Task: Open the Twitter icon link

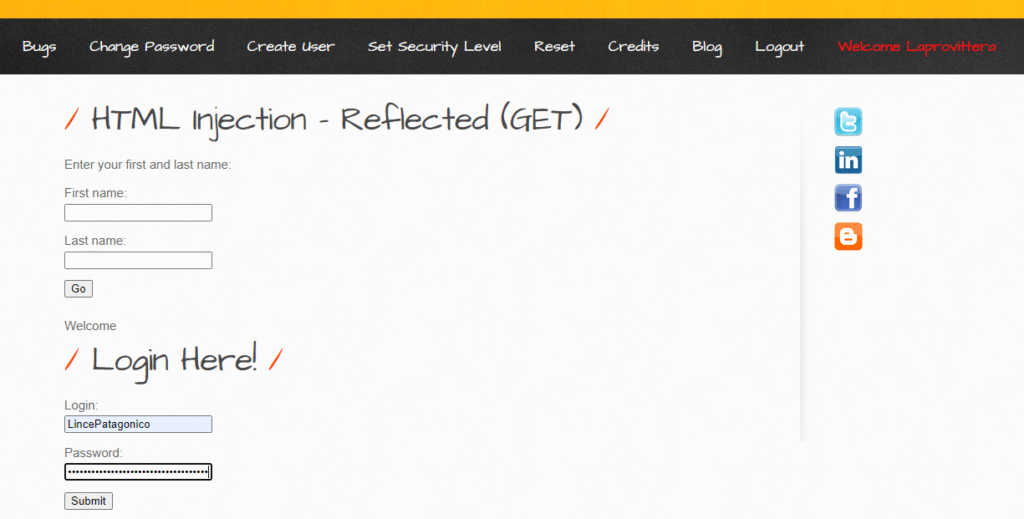Action: tap(848, 123)
